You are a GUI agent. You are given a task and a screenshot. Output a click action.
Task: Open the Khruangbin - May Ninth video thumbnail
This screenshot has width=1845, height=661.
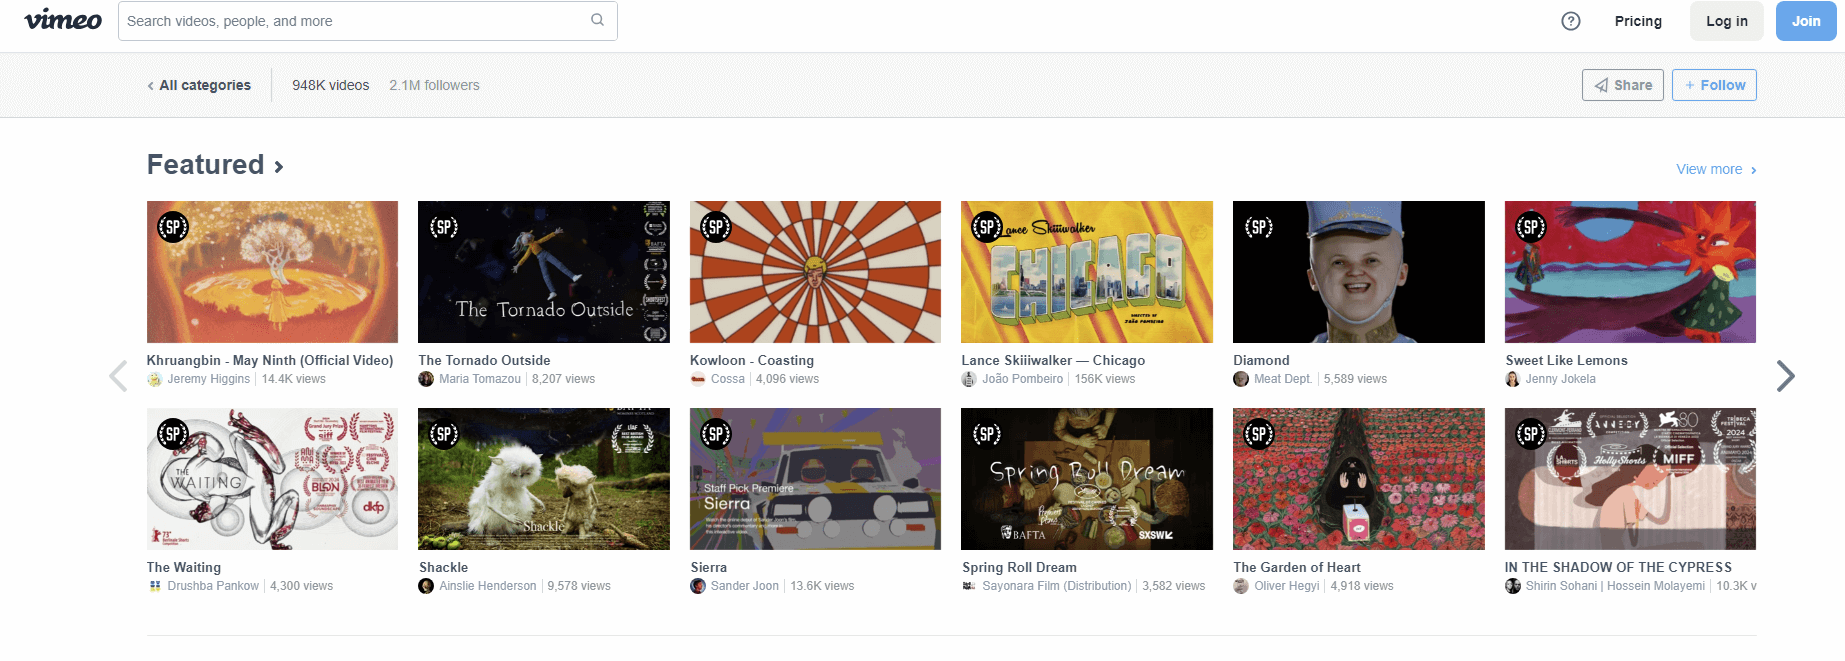click(x=272, y=272)
